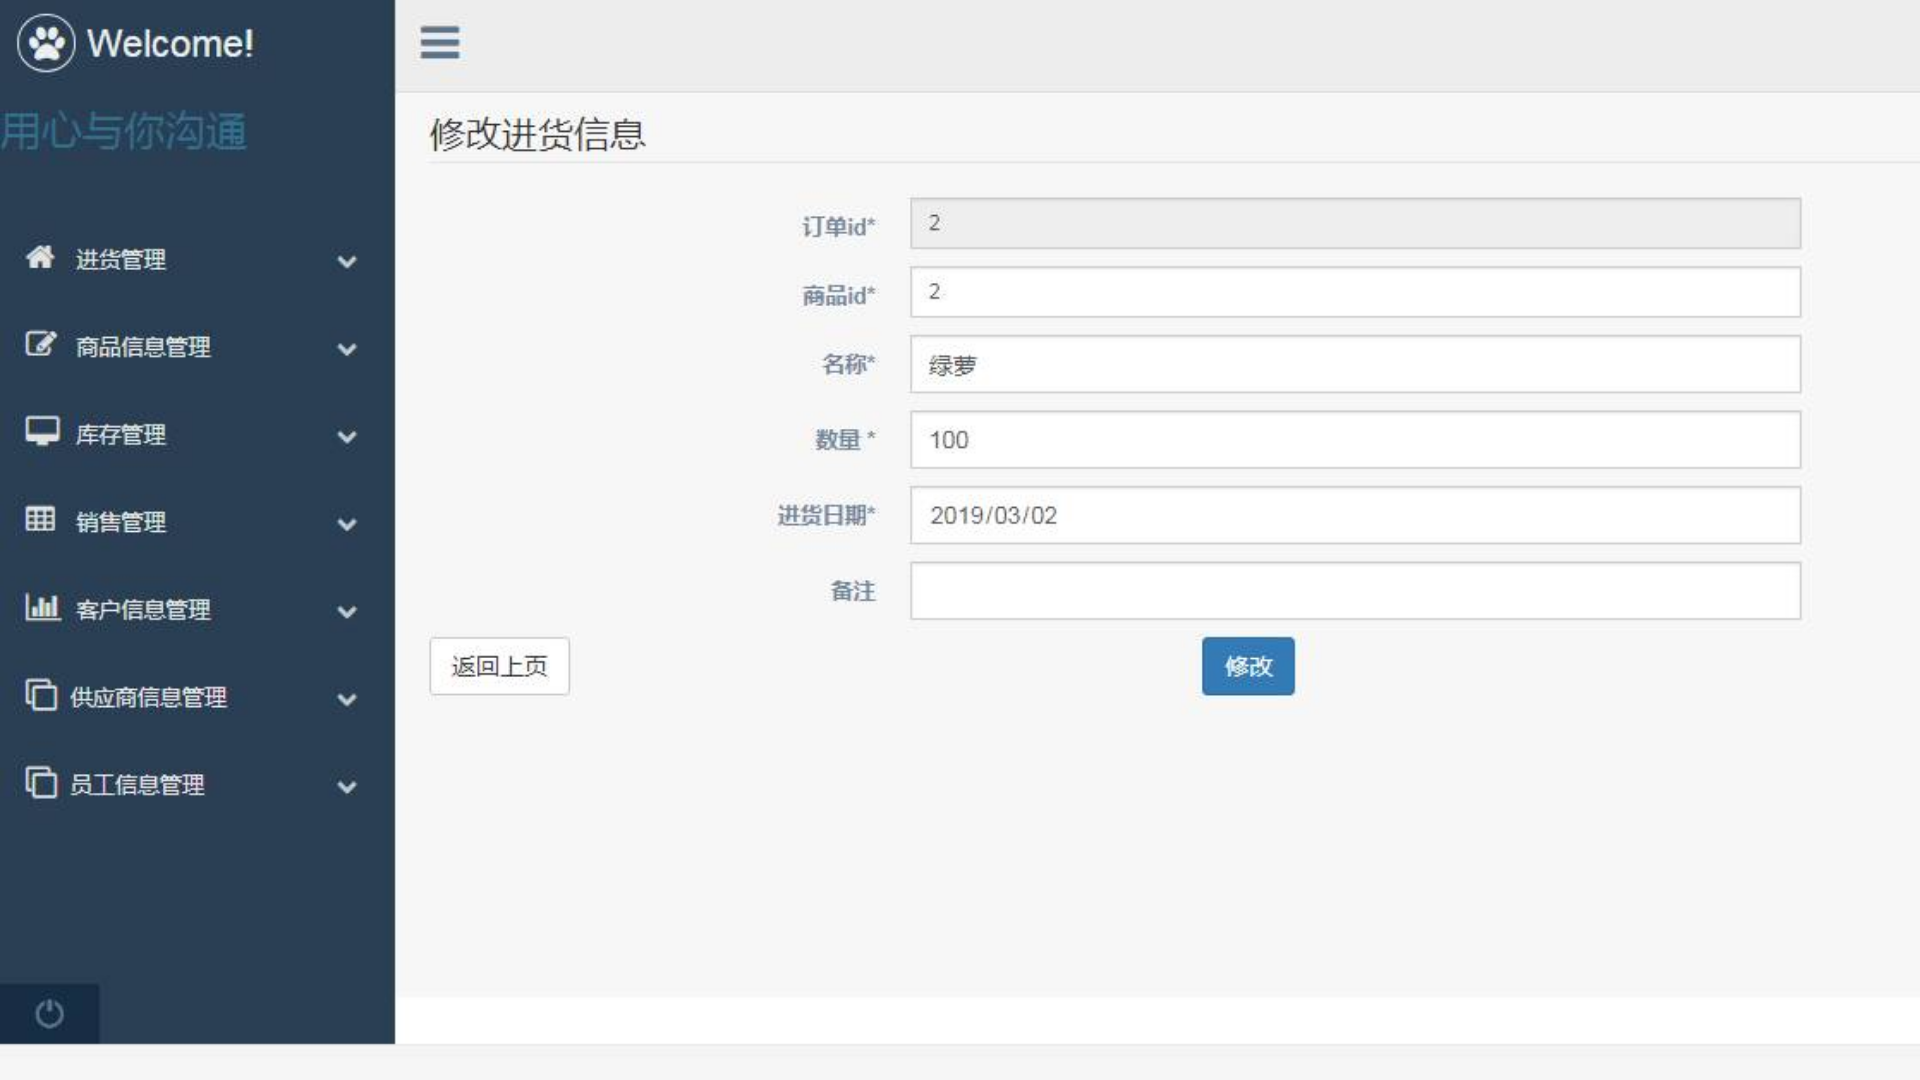
Task: Focus the 名称 field containing 绿萝
Action: tap(1355, 364)
